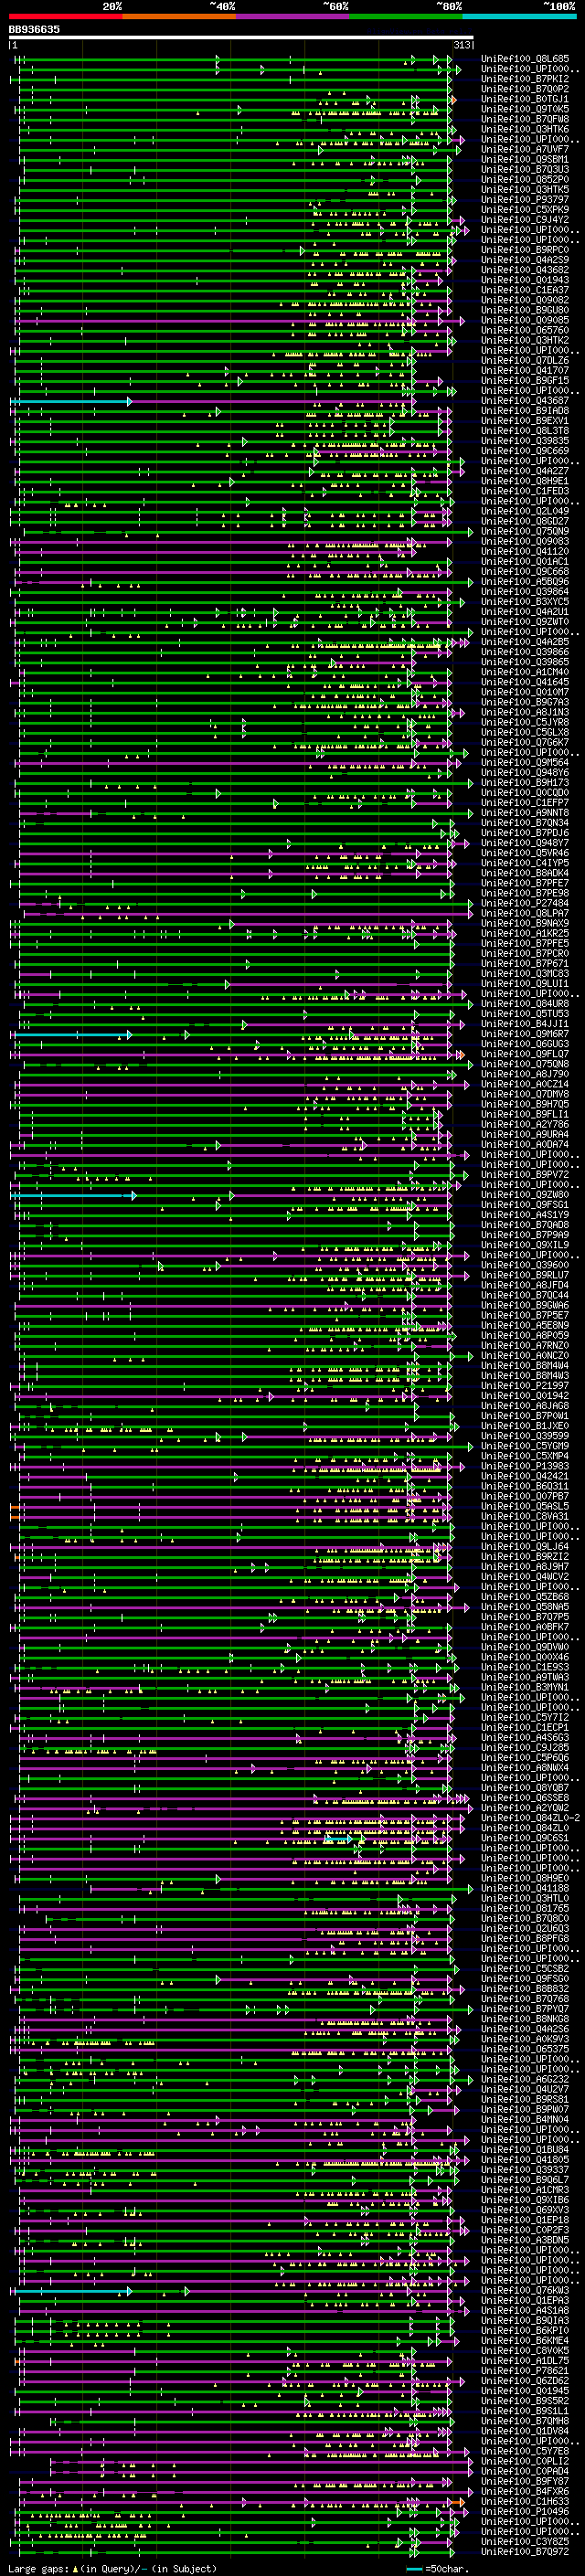This screenshot has width=585, height=2576.
Task: Select the UniRef100_B9RZI2 label
Action: point(525,1557)
